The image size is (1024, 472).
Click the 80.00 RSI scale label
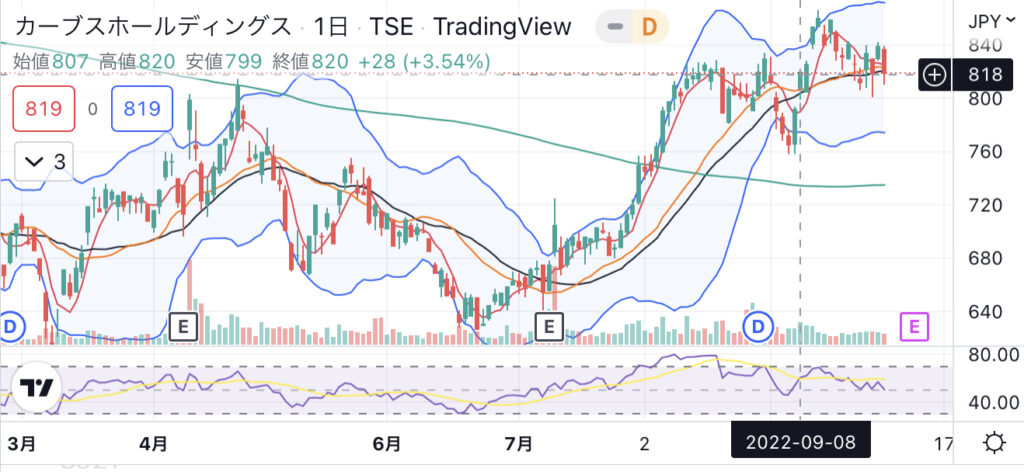click(x=993, y=356)
